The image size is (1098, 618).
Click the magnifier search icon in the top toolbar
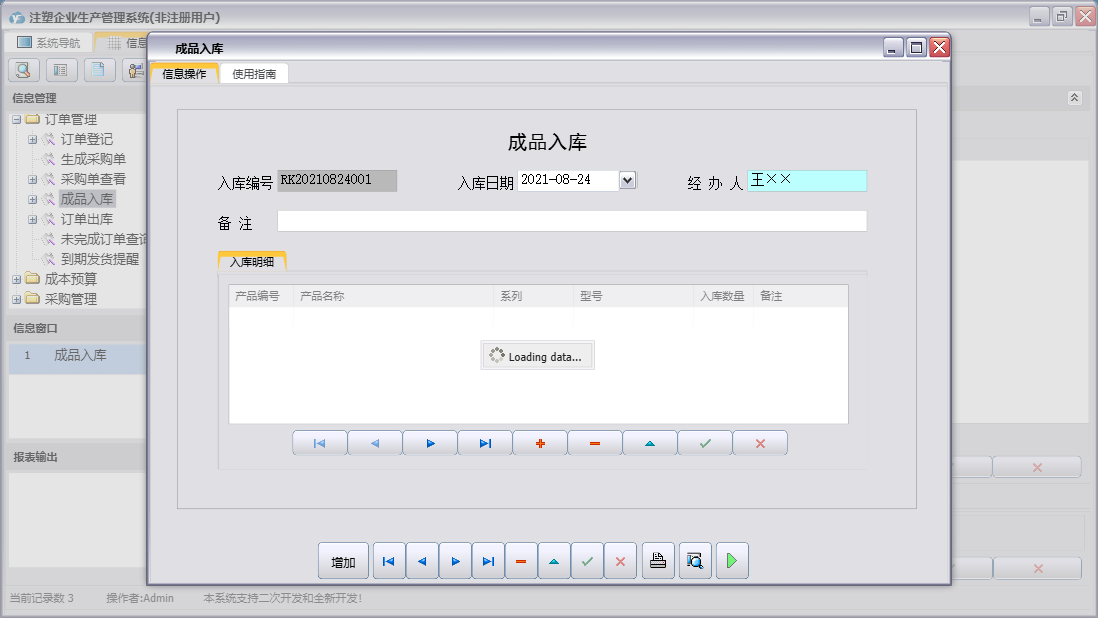coord(22,69)
